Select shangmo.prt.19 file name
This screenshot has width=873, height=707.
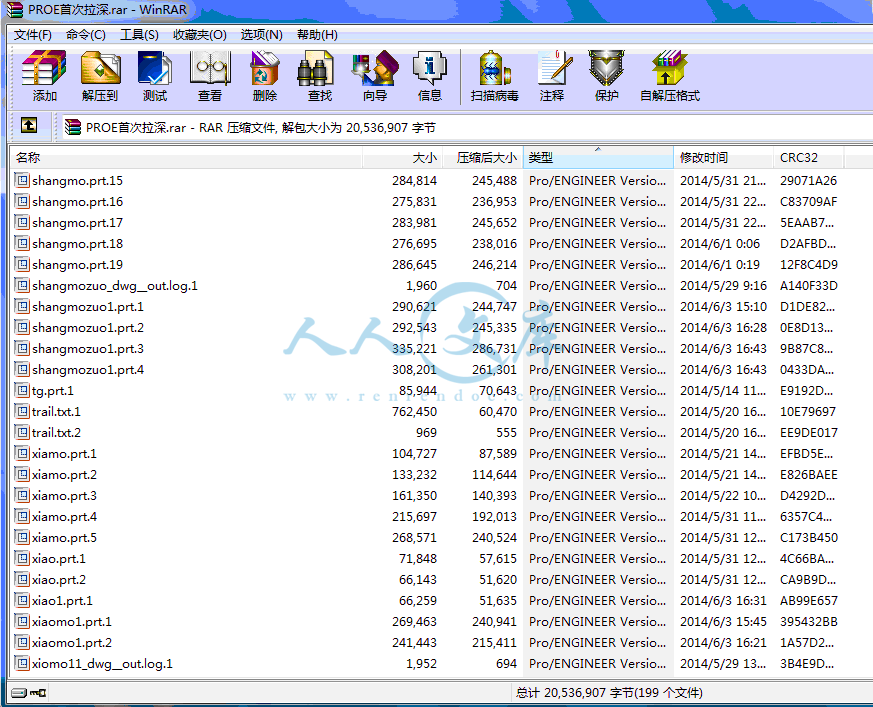pyautogui.click(x=77, y=264)
